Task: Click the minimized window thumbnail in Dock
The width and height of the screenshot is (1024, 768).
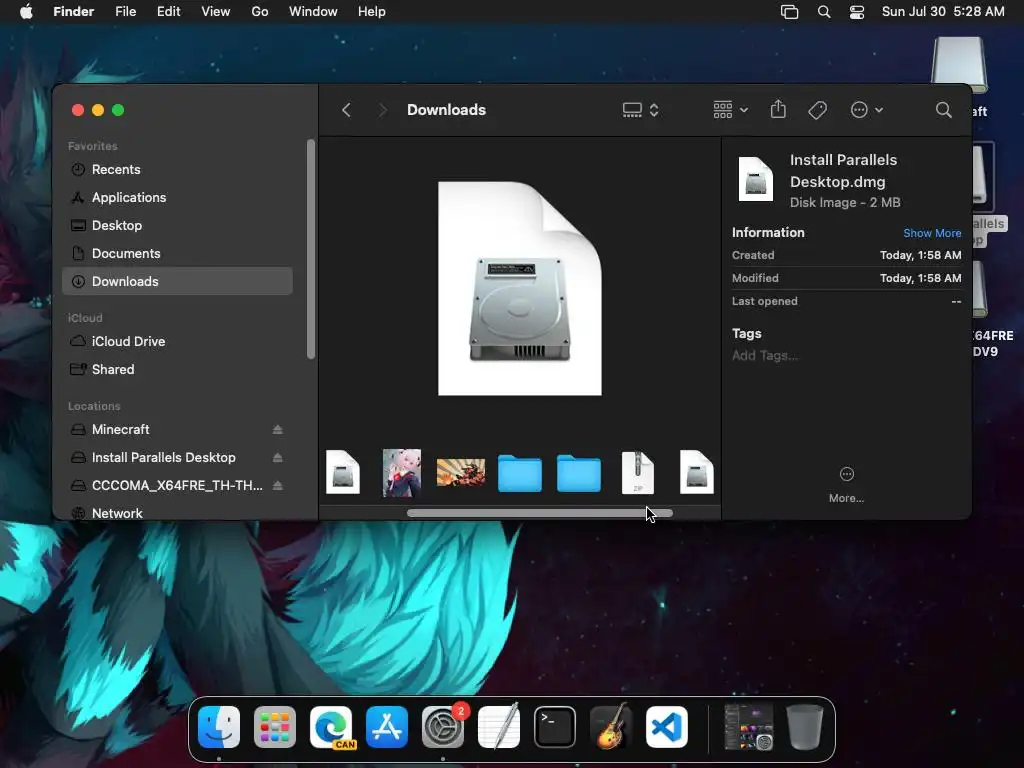Action: point(748,727)
